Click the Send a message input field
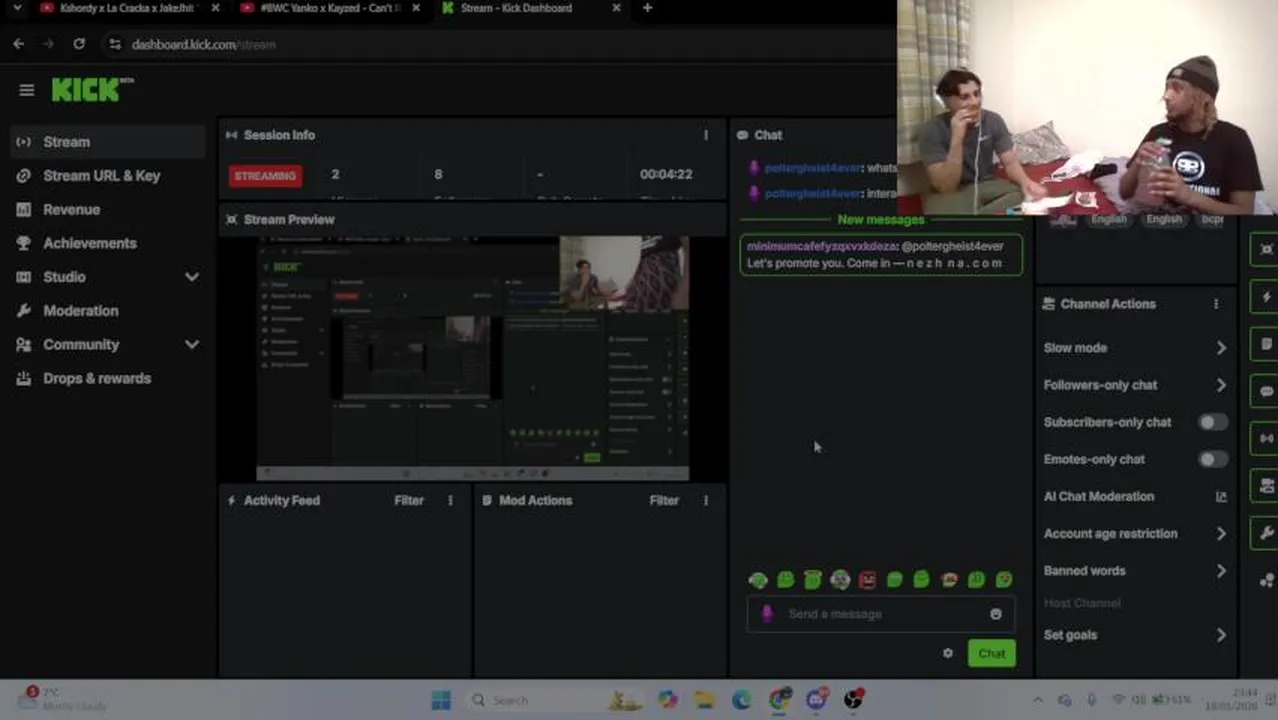The image size is (1278, 720). [x=881, y=614]
